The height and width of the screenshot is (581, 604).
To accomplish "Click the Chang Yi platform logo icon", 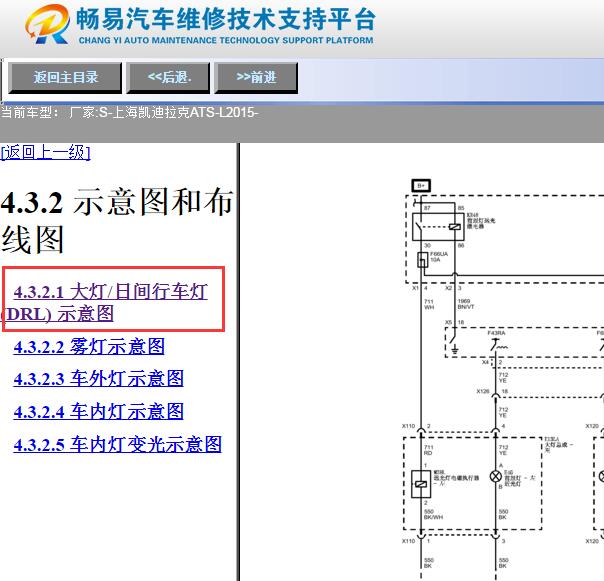I will 47,24.
